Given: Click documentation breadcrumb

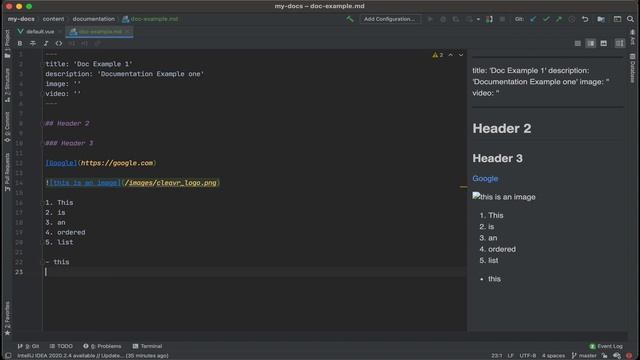Looking at the screenshot, I should click(x=93, y=19).
